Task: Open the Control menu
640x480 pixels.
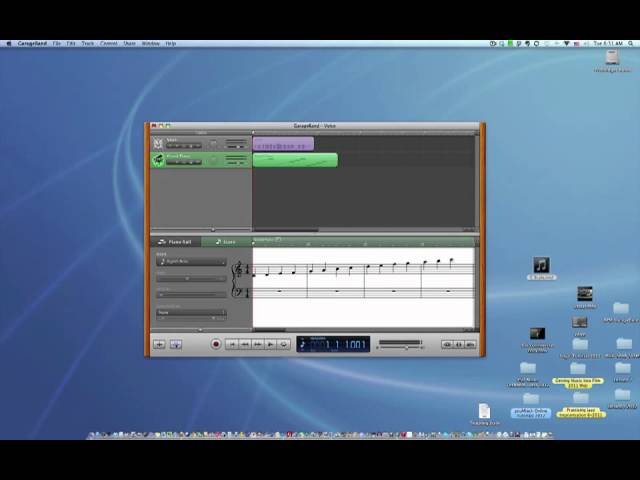Action: [x=109, y=43]
